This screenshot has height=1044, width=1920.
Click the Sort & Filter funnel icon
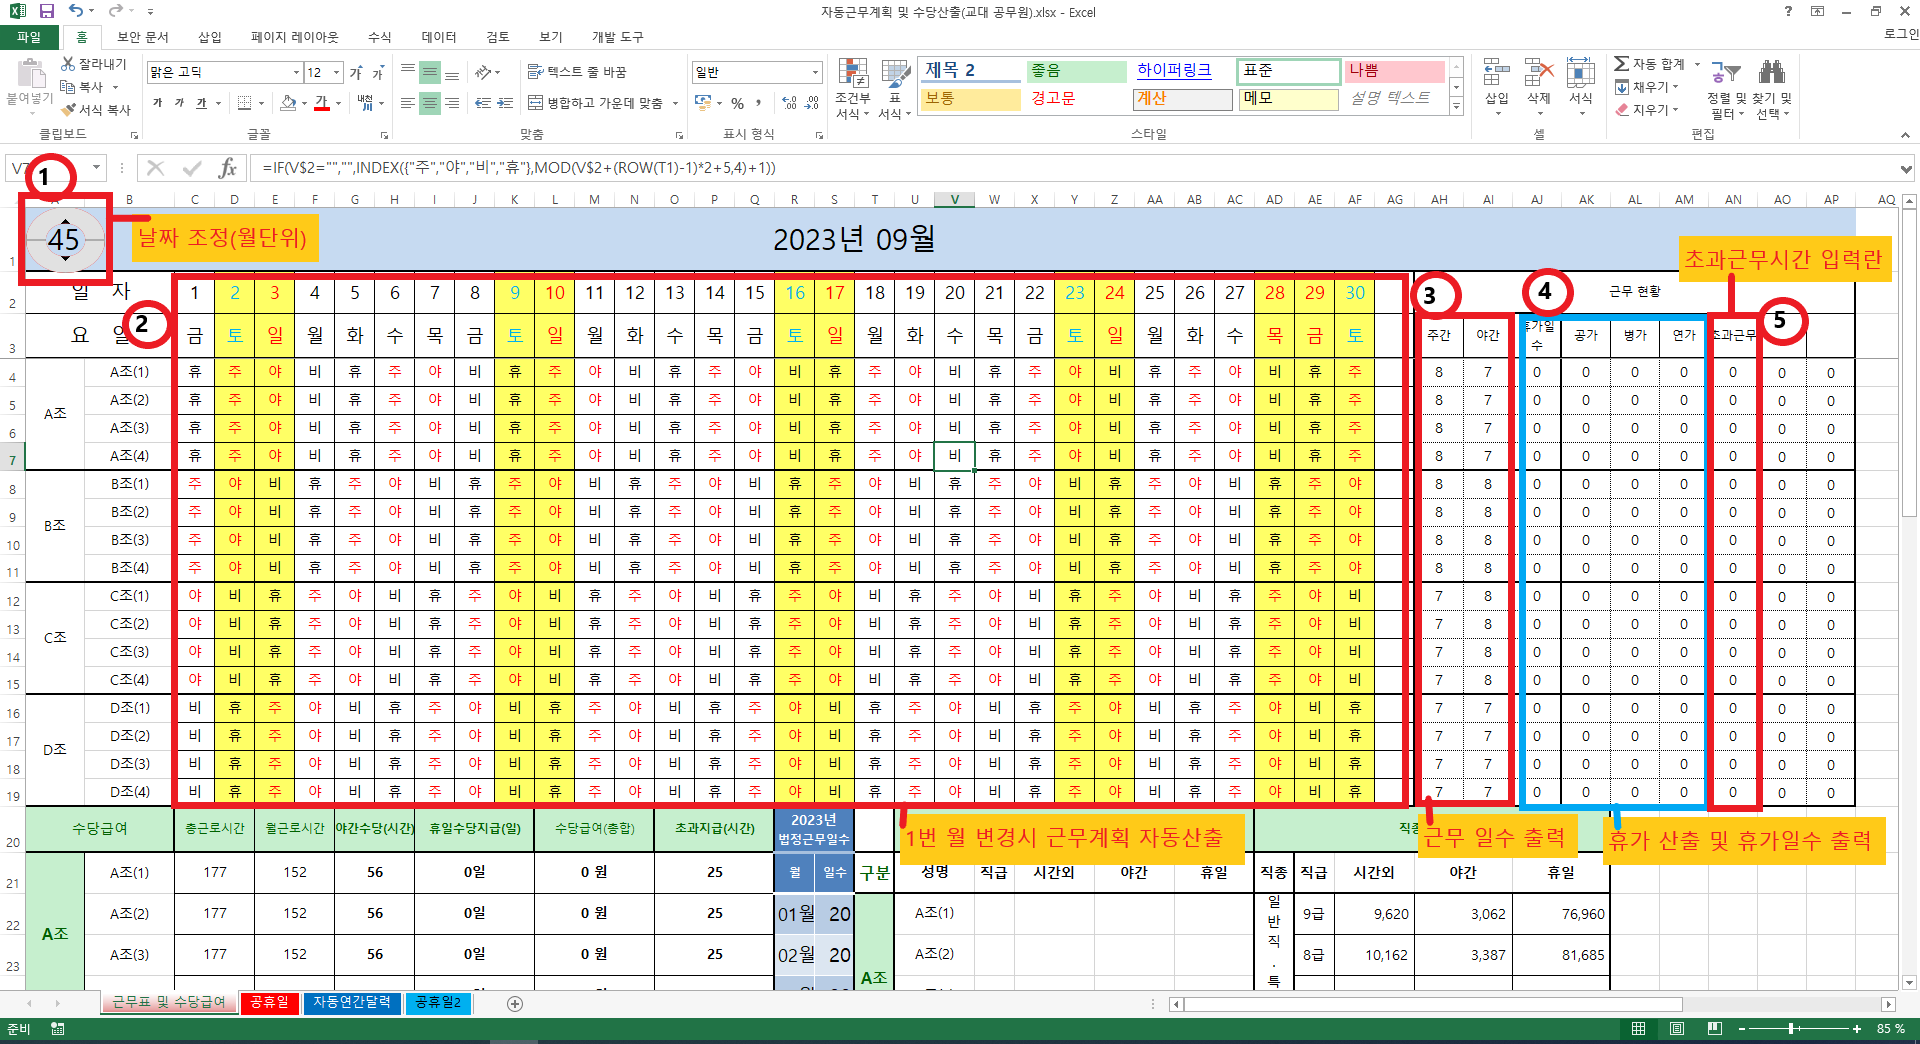1725,72
